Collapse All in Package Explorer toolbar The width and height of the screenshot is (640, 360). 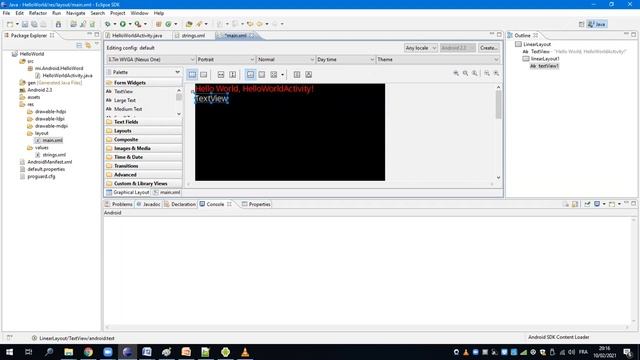point(79,45)
